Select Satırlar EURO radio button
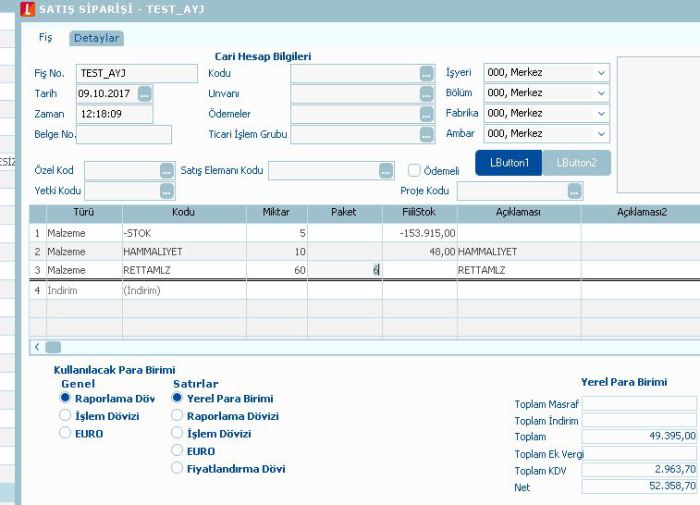 (177, 450)
